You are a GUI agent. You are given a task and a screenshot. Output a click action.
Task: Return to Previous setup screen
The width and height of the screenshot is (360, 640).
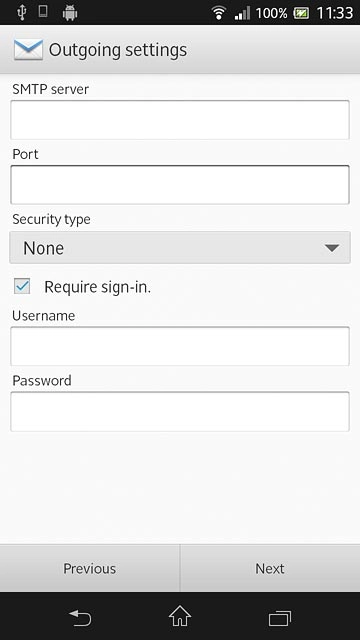tap(90, 568)
